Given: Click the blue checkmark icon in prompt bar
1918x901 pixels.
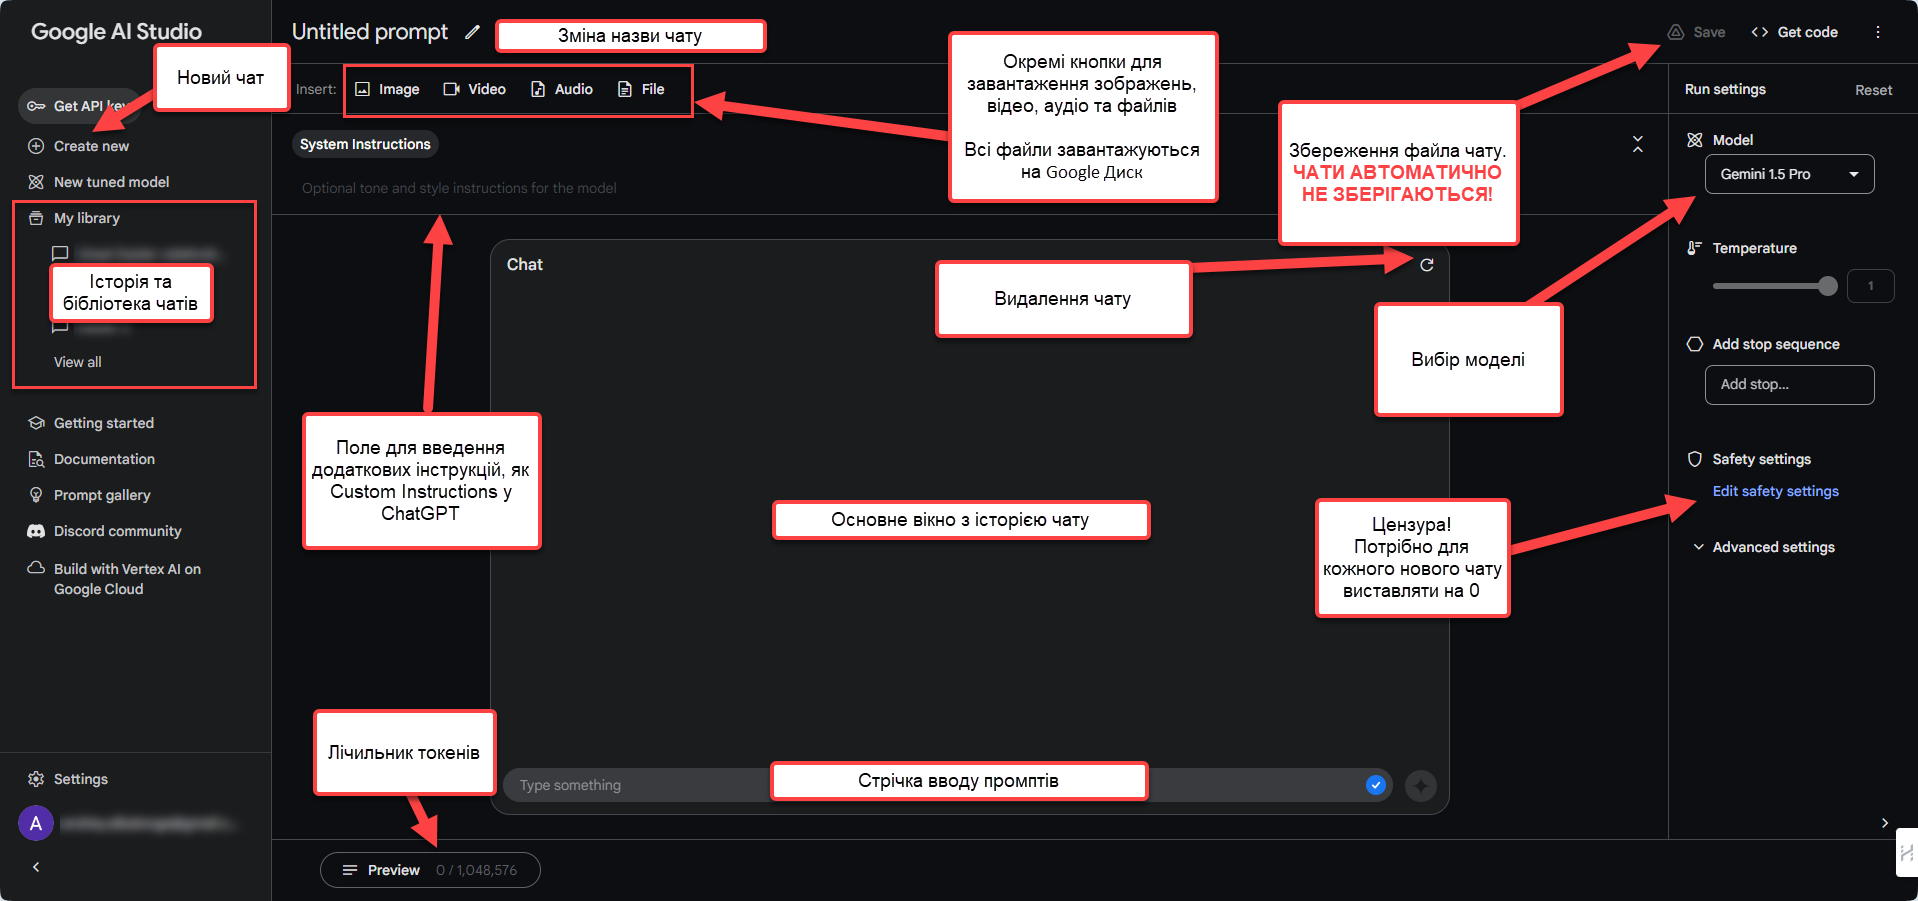Looking at the screenshot, I should tap(1376, 785).
